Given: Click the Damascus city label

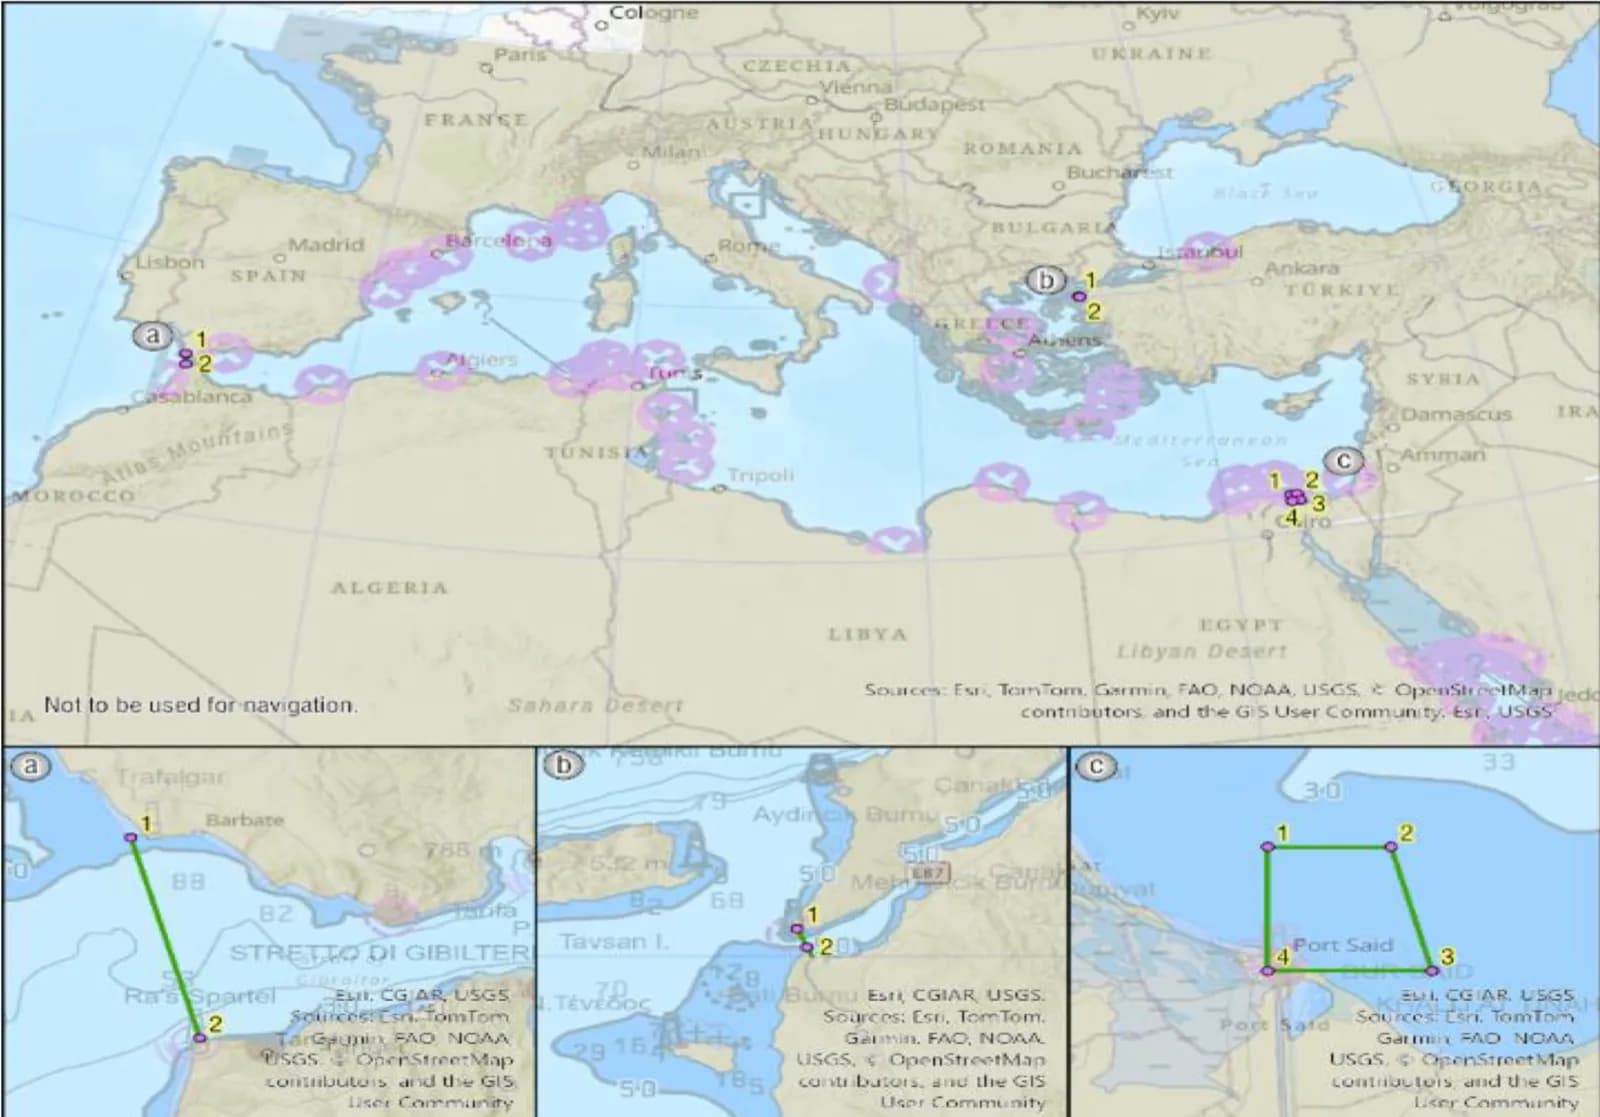Looking at the screenshot, I should point(1456,414).
